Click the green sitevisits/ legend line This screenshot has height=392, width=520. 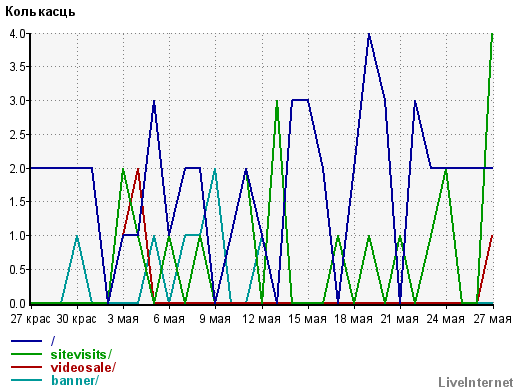(x=27, y=354)
